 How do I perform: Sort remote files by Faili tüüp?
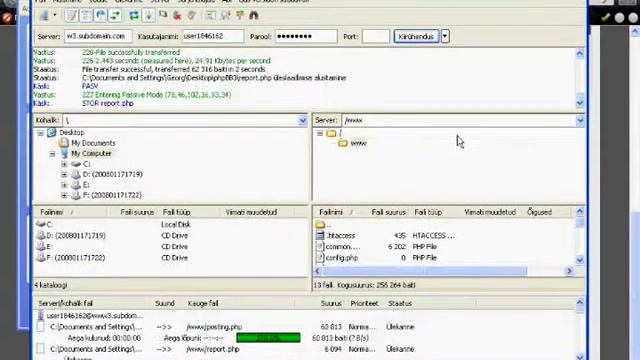click(x=428, y=212)
